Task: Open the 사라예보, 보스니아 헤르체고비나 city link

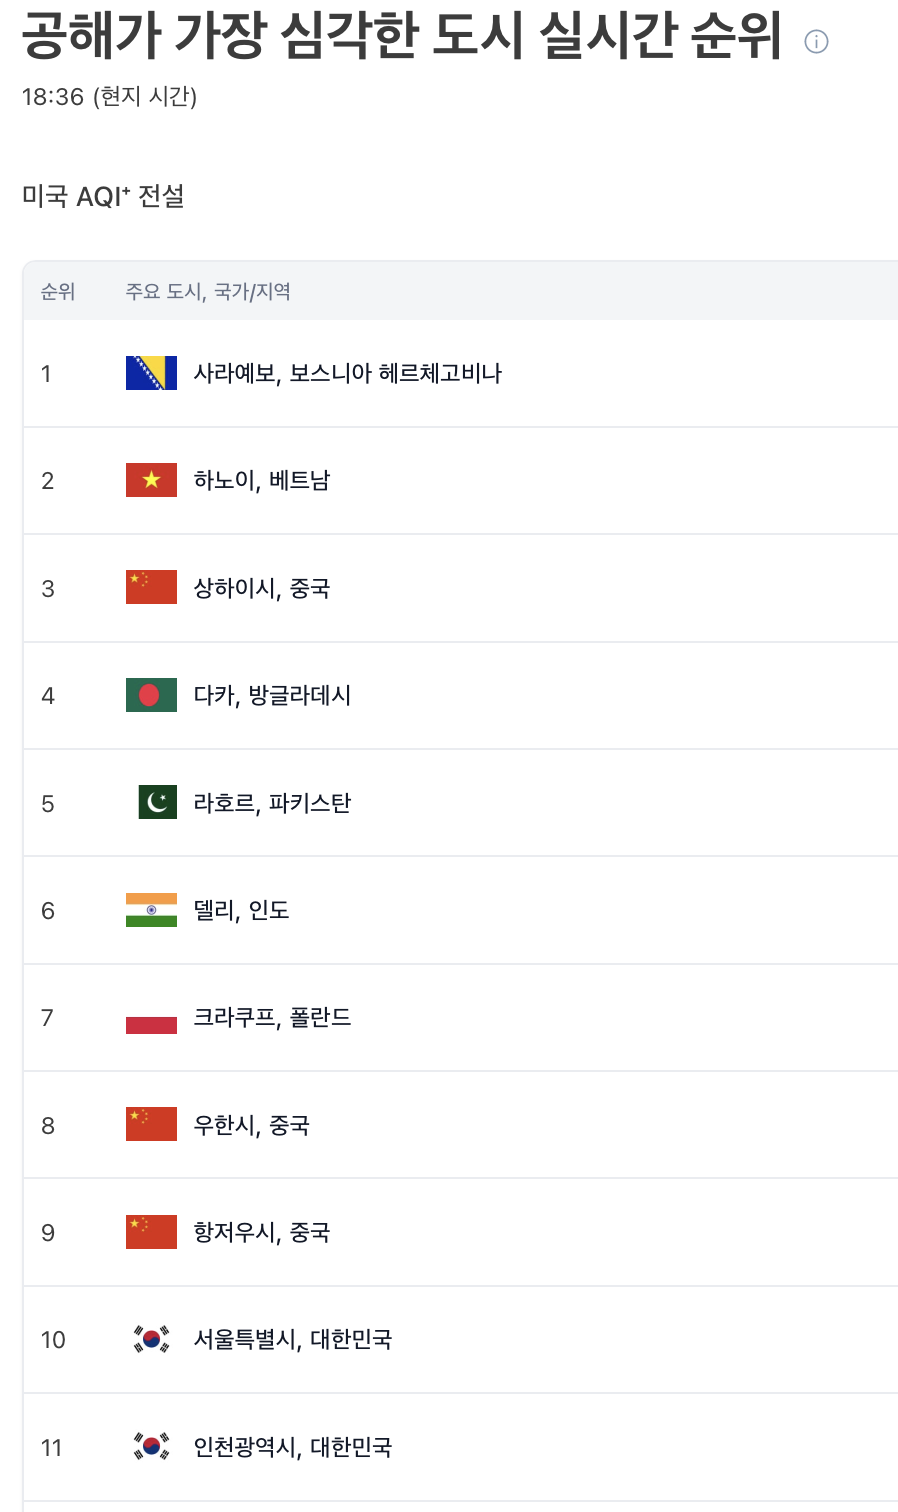Action: coord(347,373)
